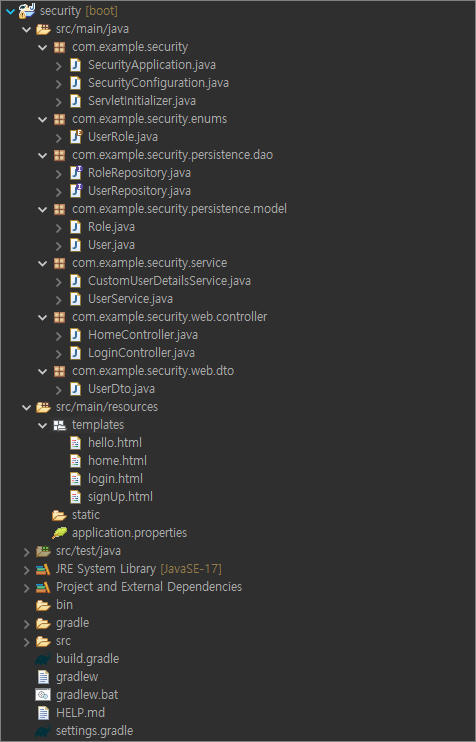Click the UserRole.java enum file icon
This screenshot has width=476, height=742.
pyautogui.click(x=76, y=137)
